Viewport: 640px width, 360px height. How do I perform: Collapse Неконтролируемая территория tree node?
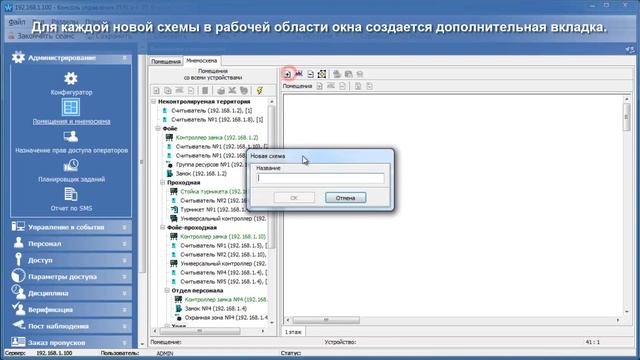154,101
